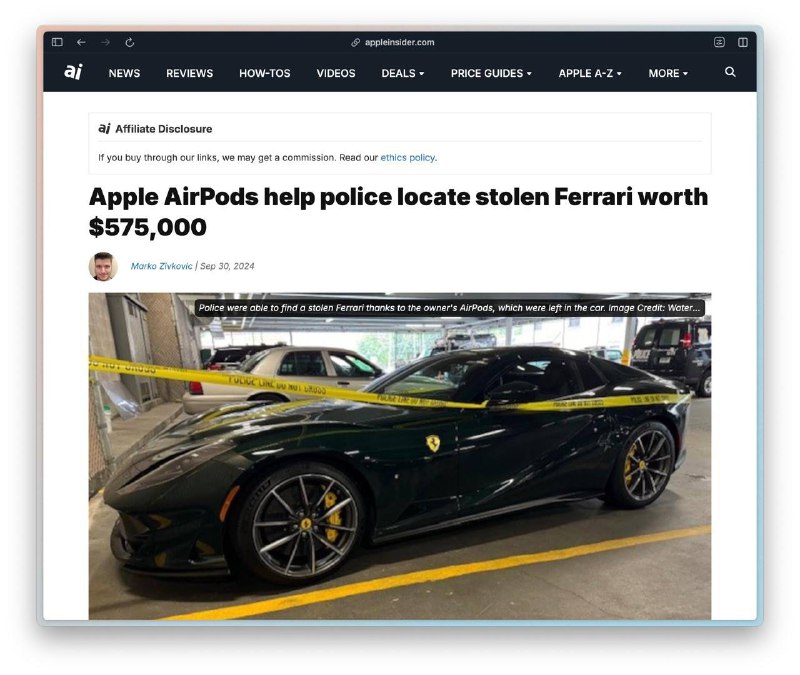Open site search with the magnifier icon

point(730,72)
